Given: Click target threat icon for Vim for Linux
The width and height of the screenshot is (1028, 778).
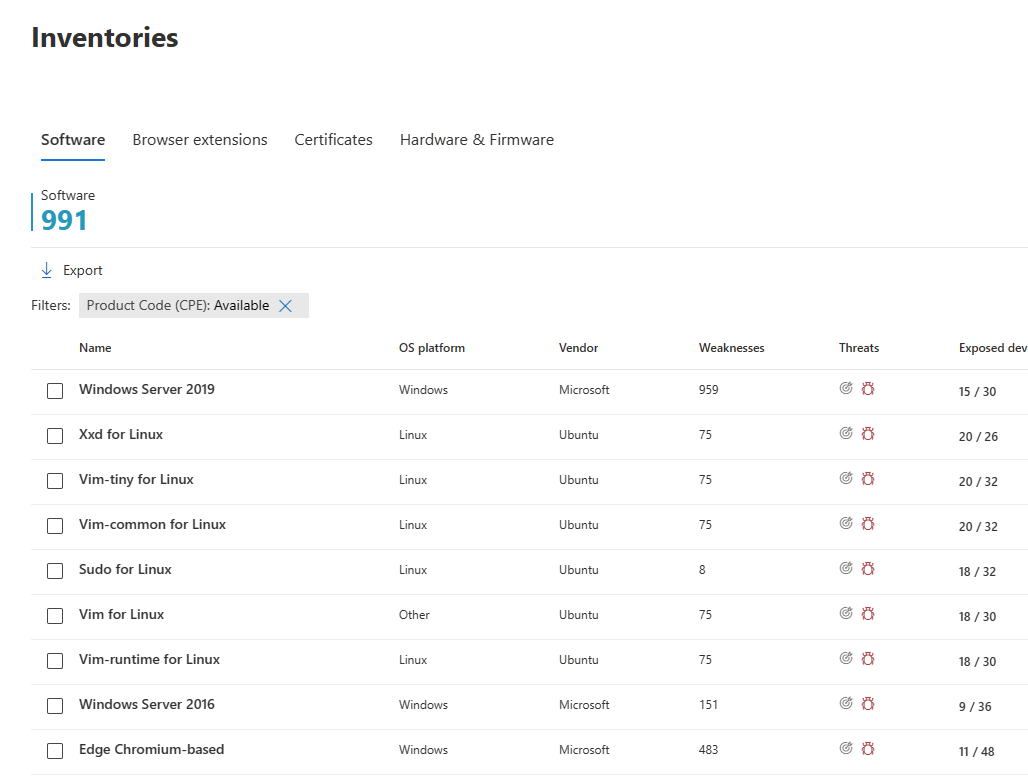Looking at the screenshot, I should [846, 613].
